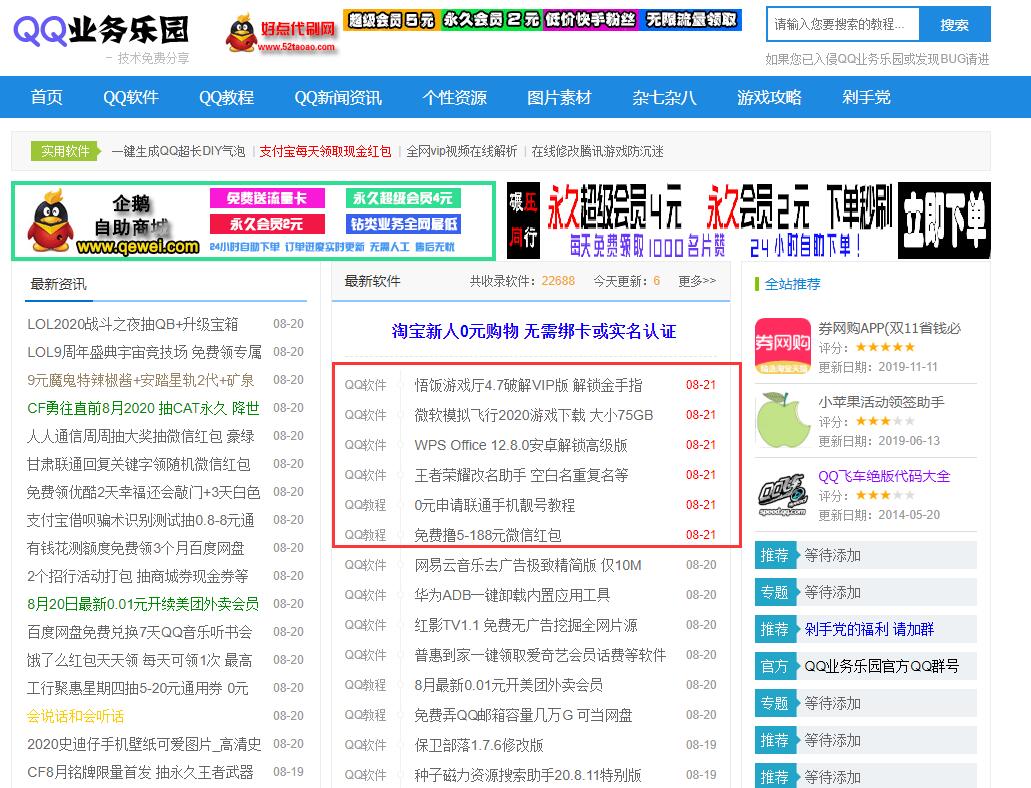Open 支付宝每天领取现金红包 link
1031x788 pixels.
(x=325, y=151)
